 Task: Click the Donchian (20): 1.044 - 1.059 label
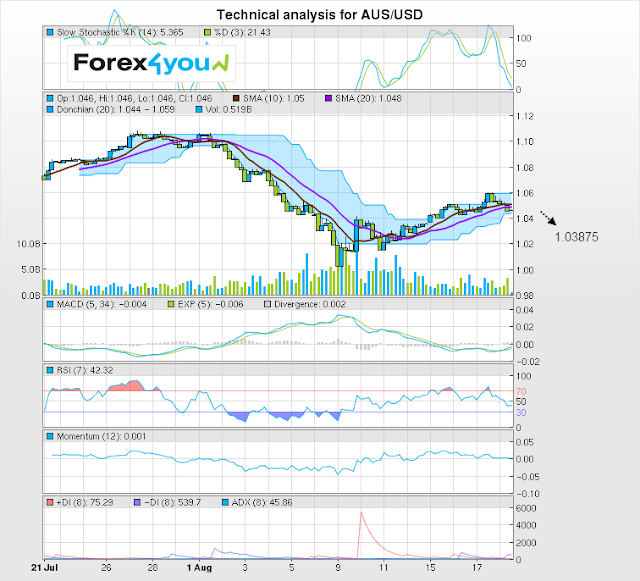pos(116,109)
